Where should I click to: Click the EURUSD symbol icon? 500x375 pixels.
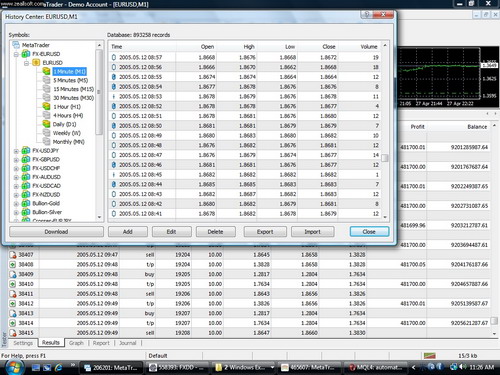36,63
